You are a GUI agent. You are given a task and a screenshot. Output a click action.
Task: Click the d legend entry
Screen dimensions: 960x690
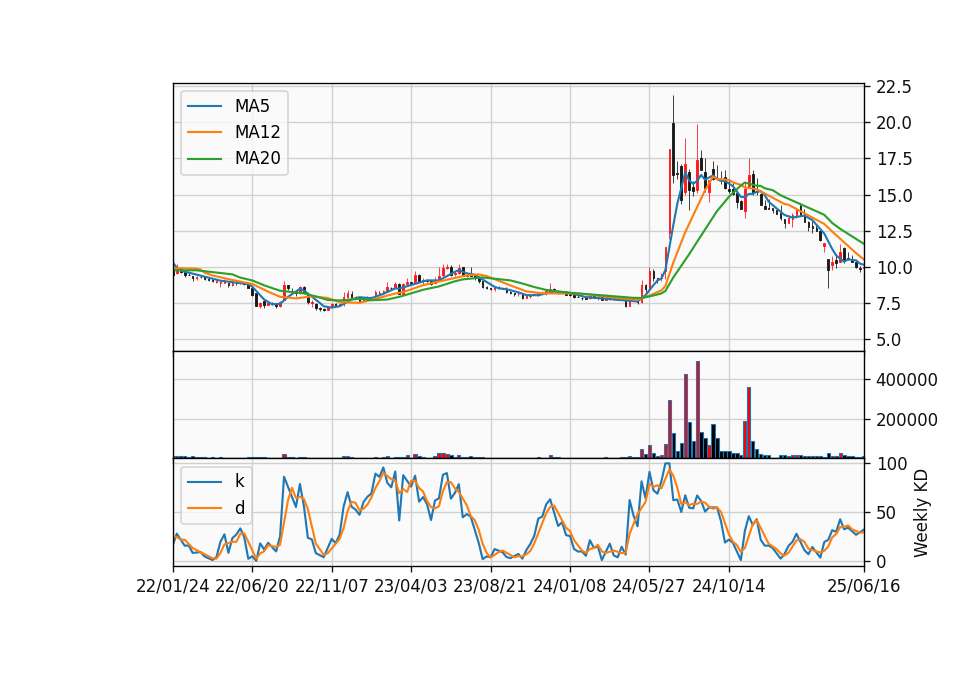(x=216, y=508)
